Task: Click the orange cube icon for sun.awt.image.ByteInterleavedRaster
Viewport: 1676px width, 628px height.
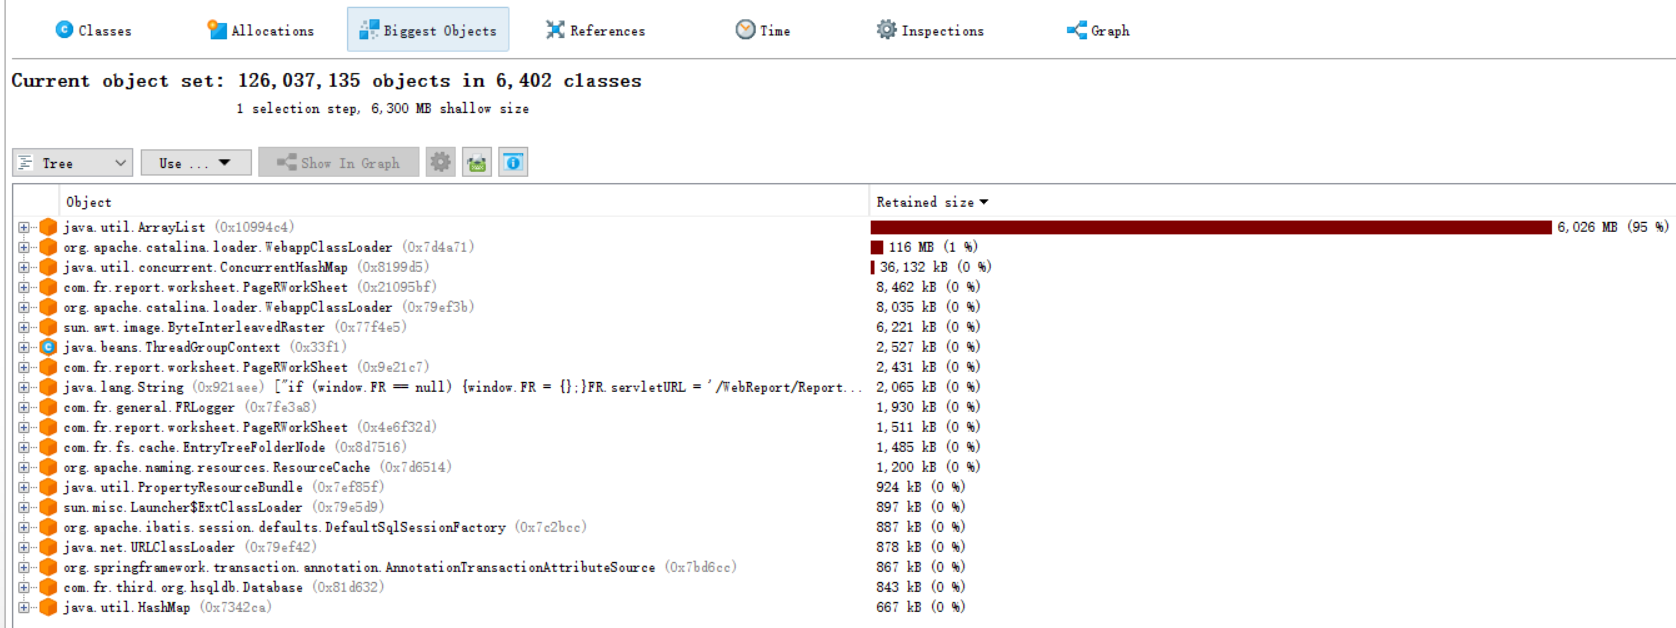Action: pos(48,327)
